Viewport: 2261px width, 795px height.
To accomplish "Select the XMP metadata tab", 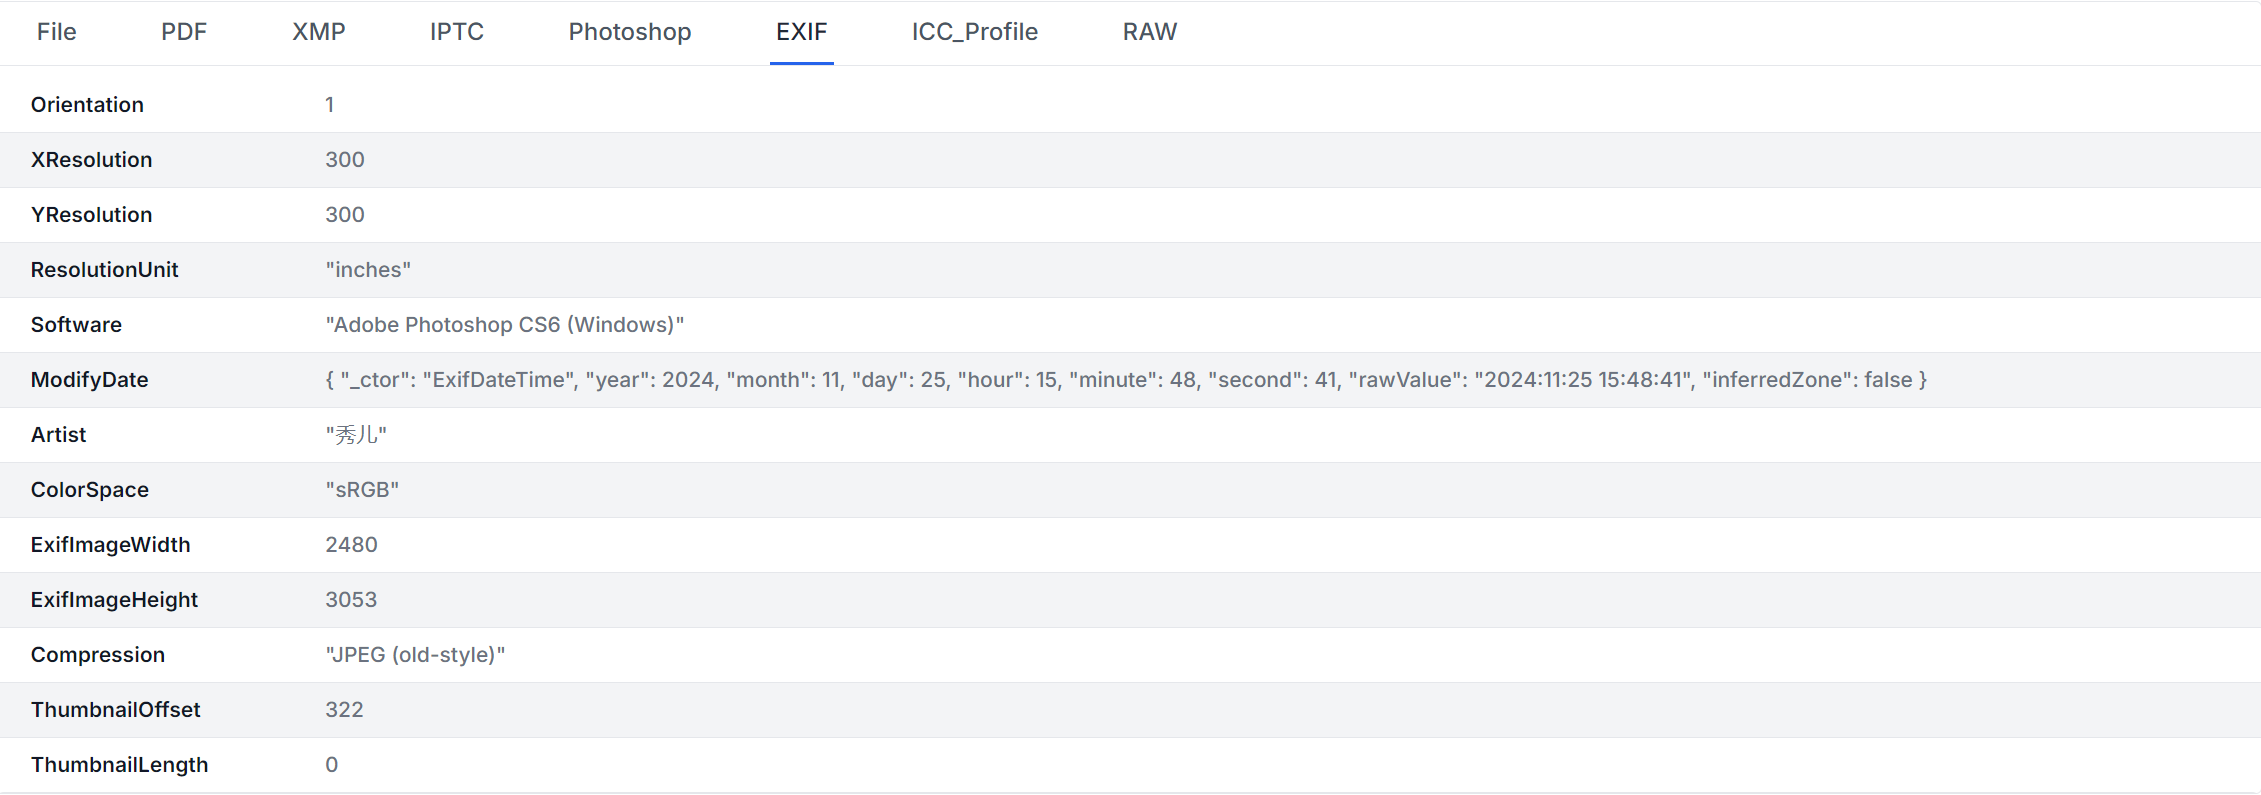I will [x=318, y=32].
